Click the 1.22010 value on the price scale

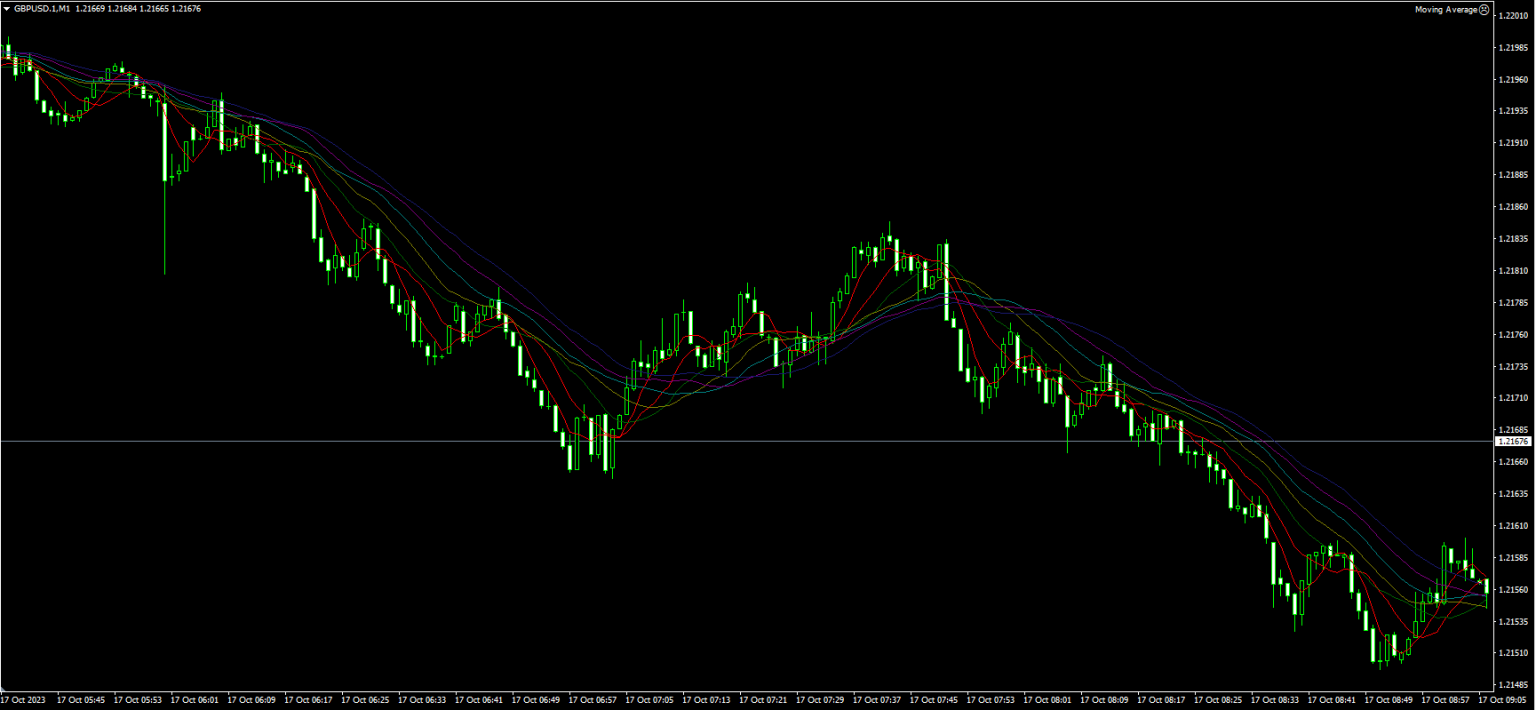click(x=1514, y=16)
